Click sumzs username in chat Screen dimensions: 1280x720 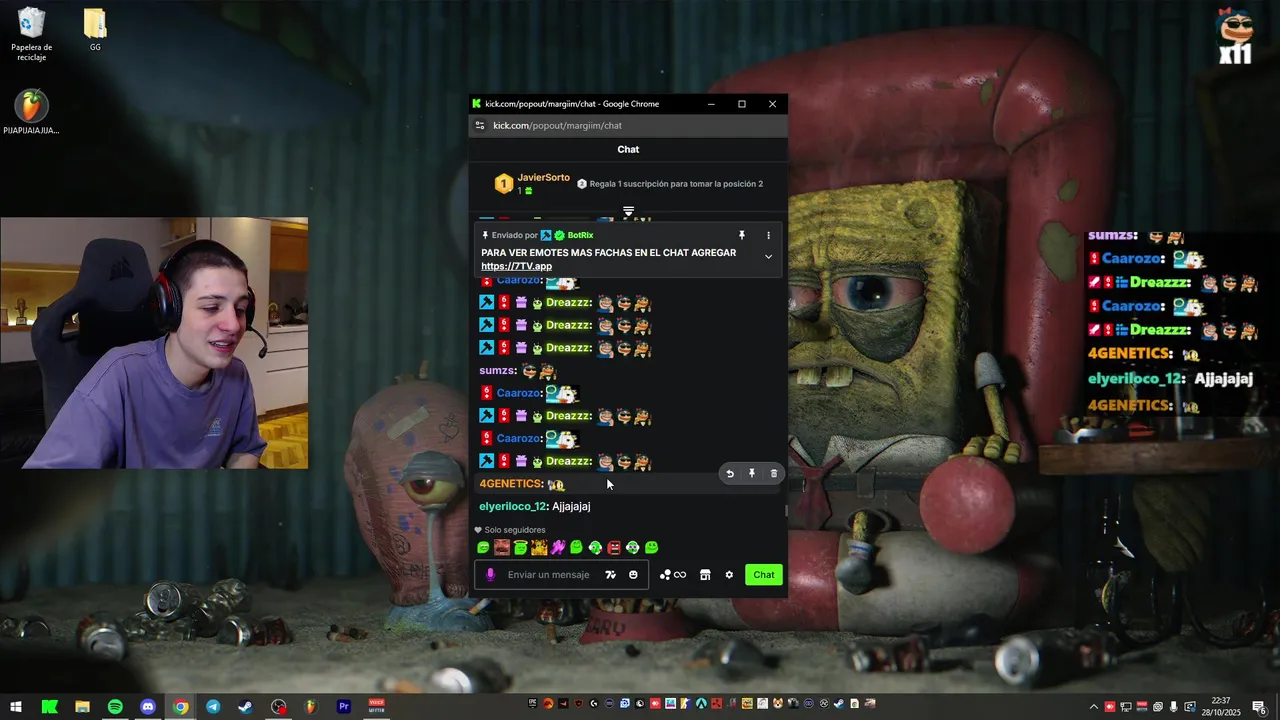pos(496,371)
